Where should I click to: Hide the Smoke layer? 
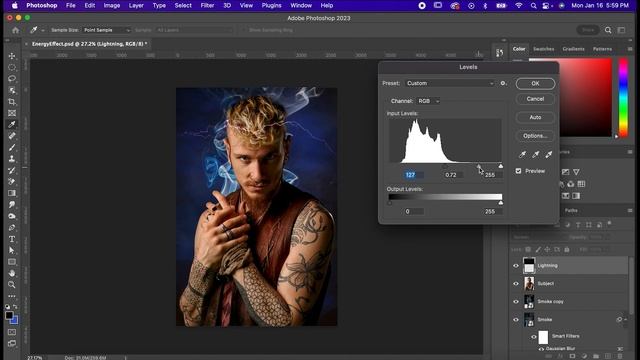(x=516, y=320)
